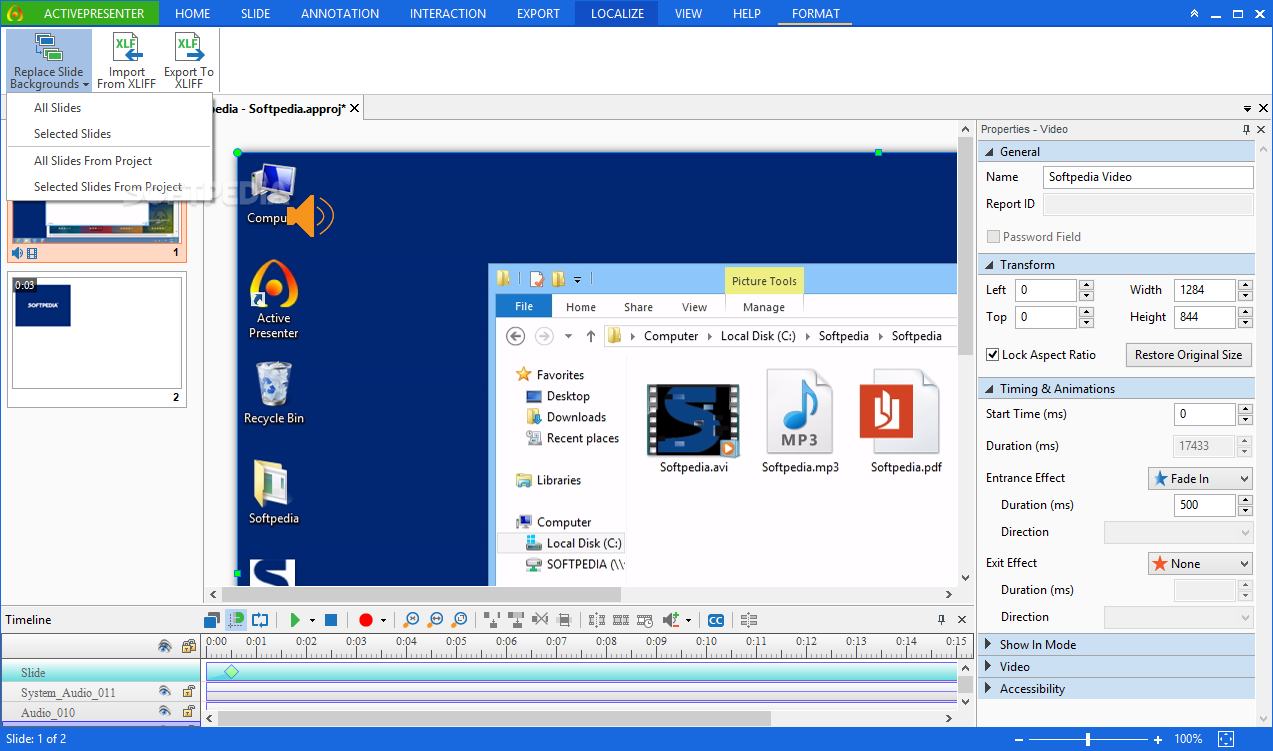The height and width of the screenshot is (751, 1273).
Task: Close the Timeline panel
Action: click(x=962, y=619)
